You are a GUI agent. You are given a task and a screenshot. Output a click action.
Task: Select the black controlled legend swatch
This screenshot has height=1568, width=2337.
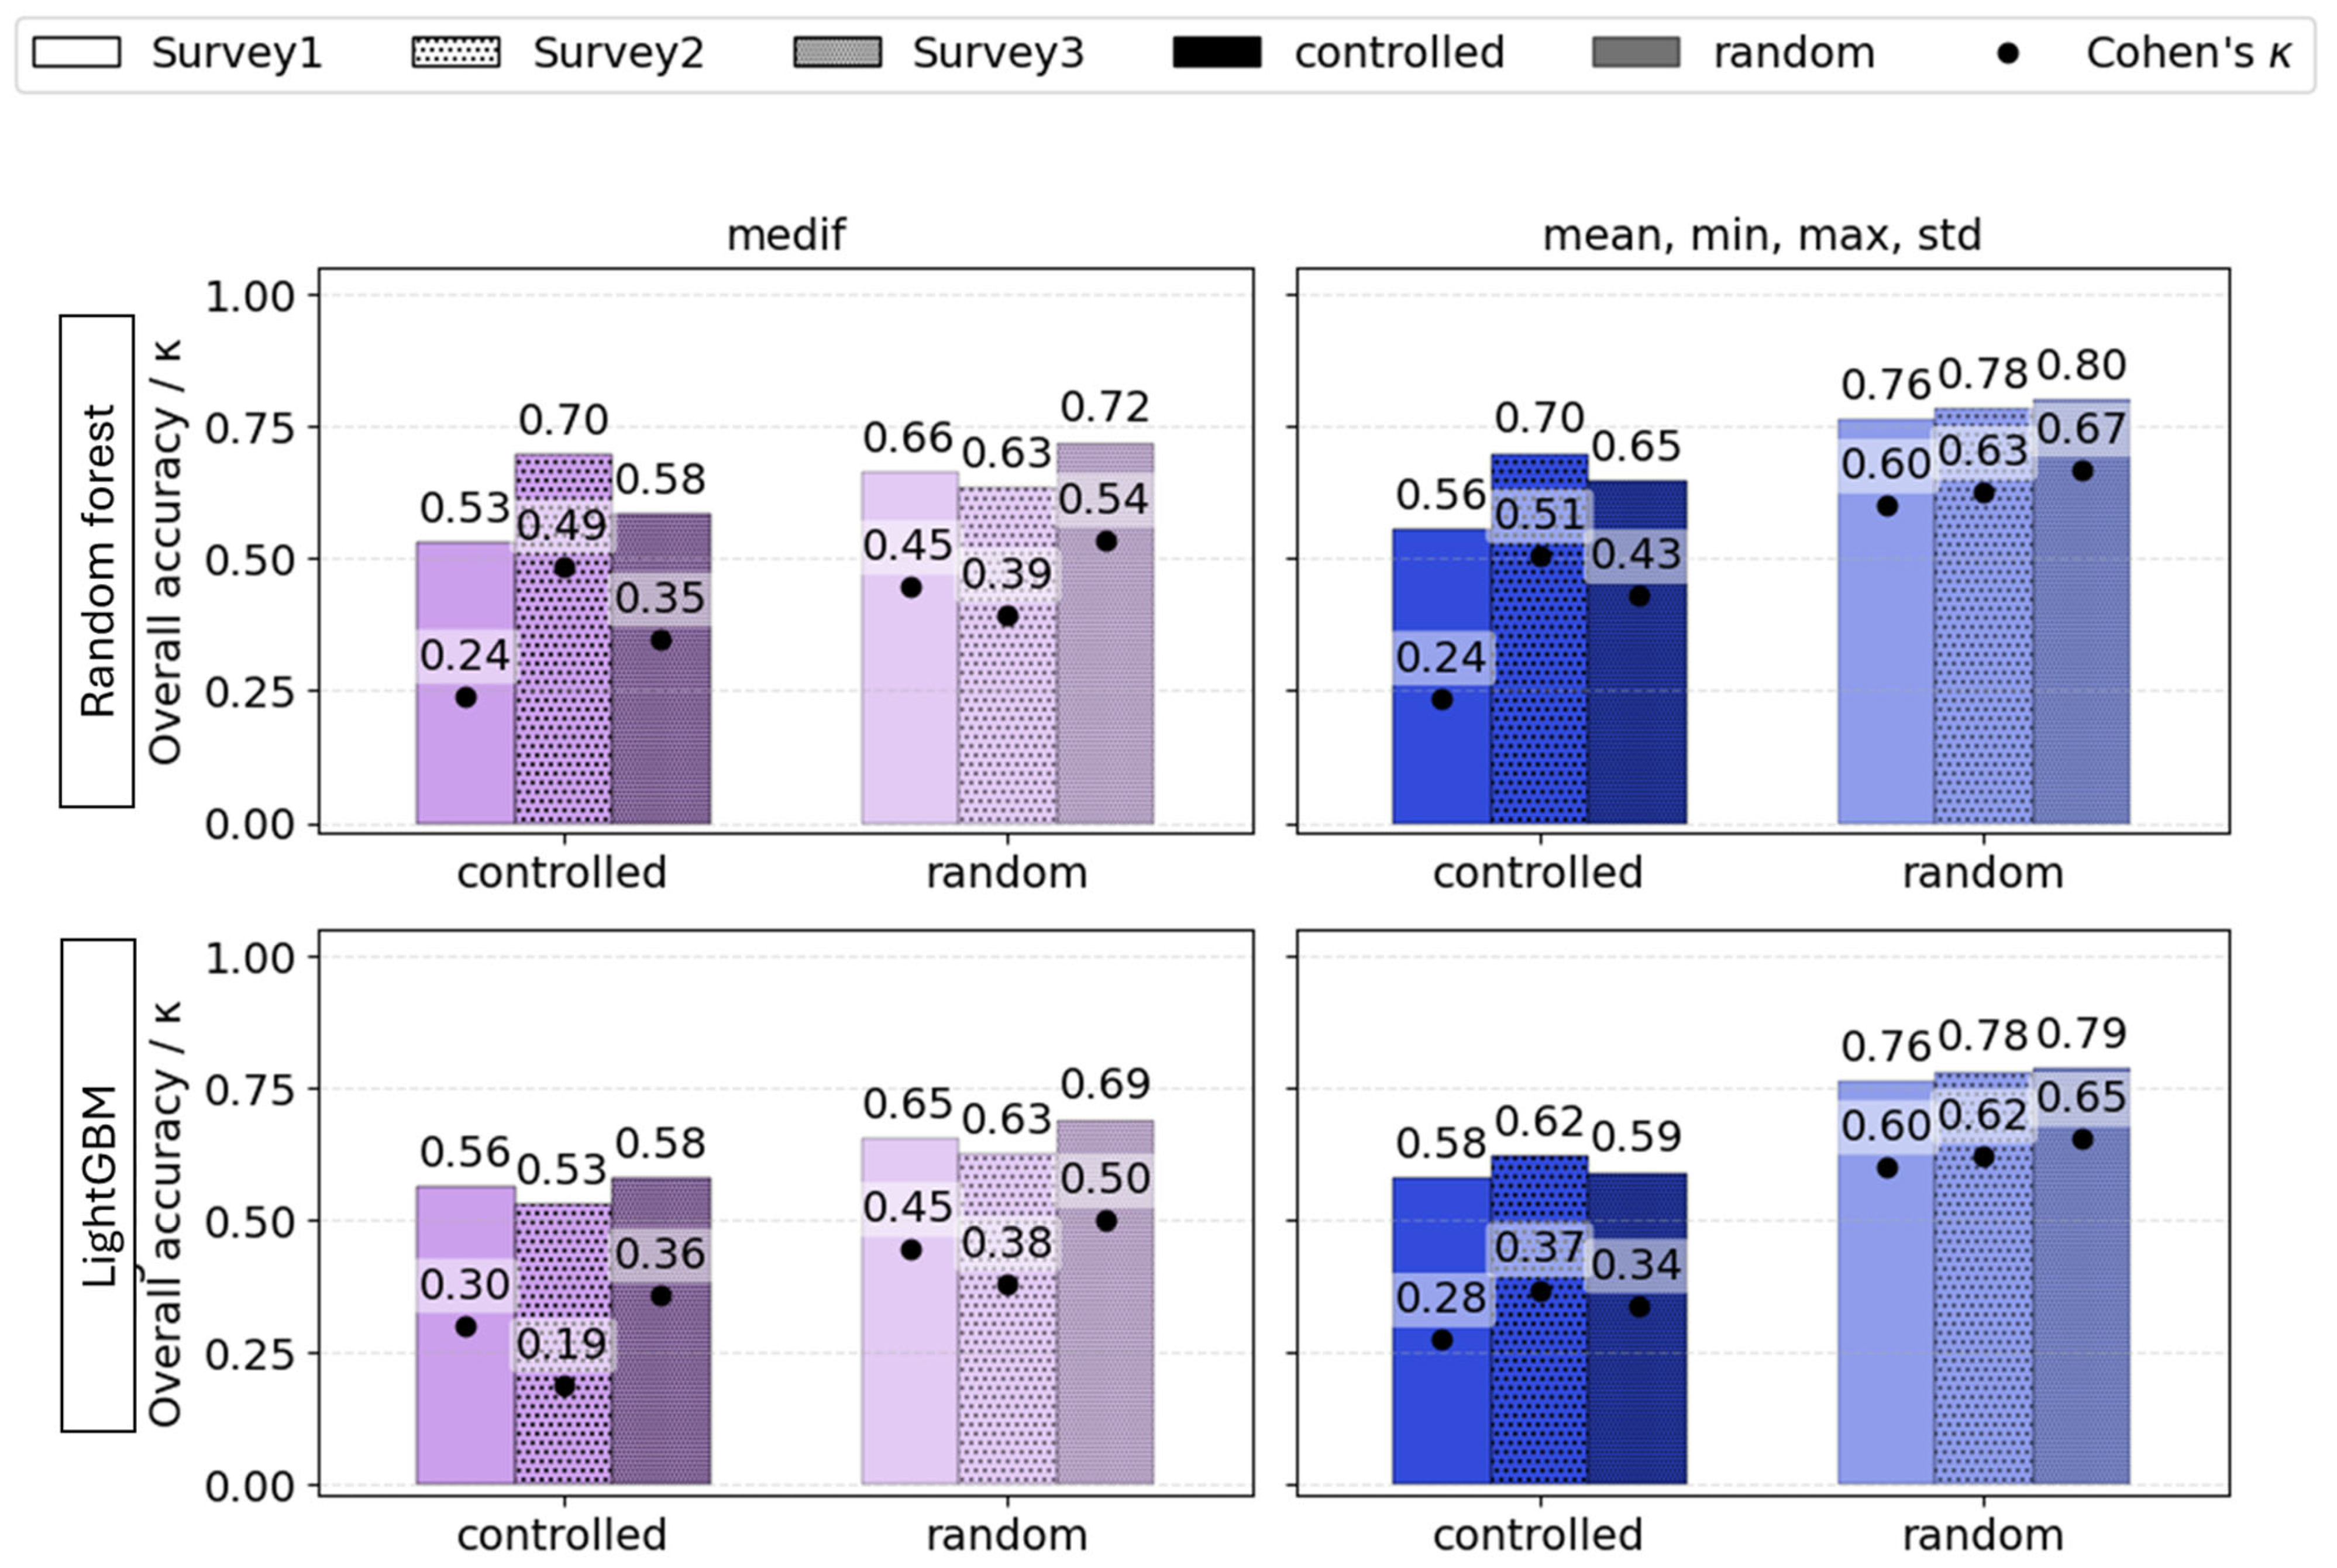(1217, 52)
